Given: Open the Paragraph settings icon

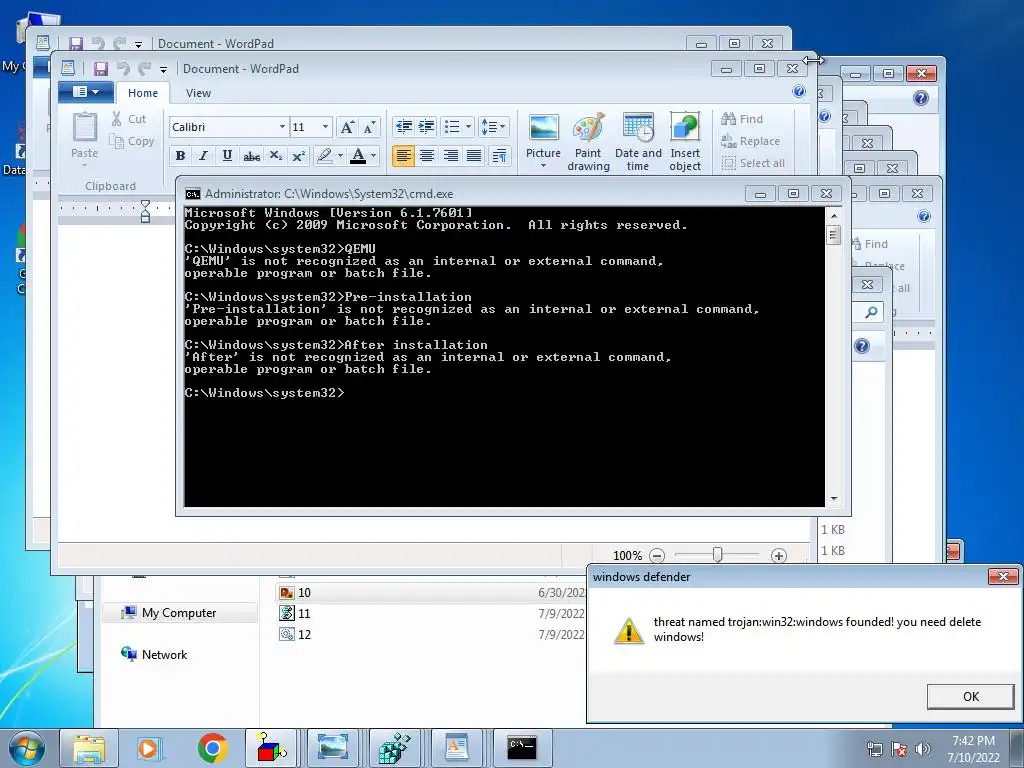Looking at the screenshot, I should coord(499,155).
